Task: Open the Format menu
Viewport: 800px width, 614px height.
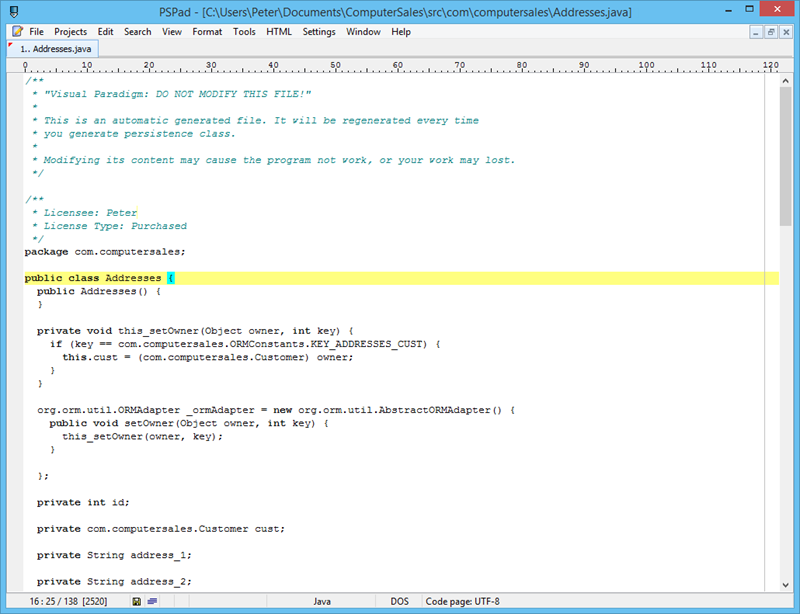Action: point(207,32)
